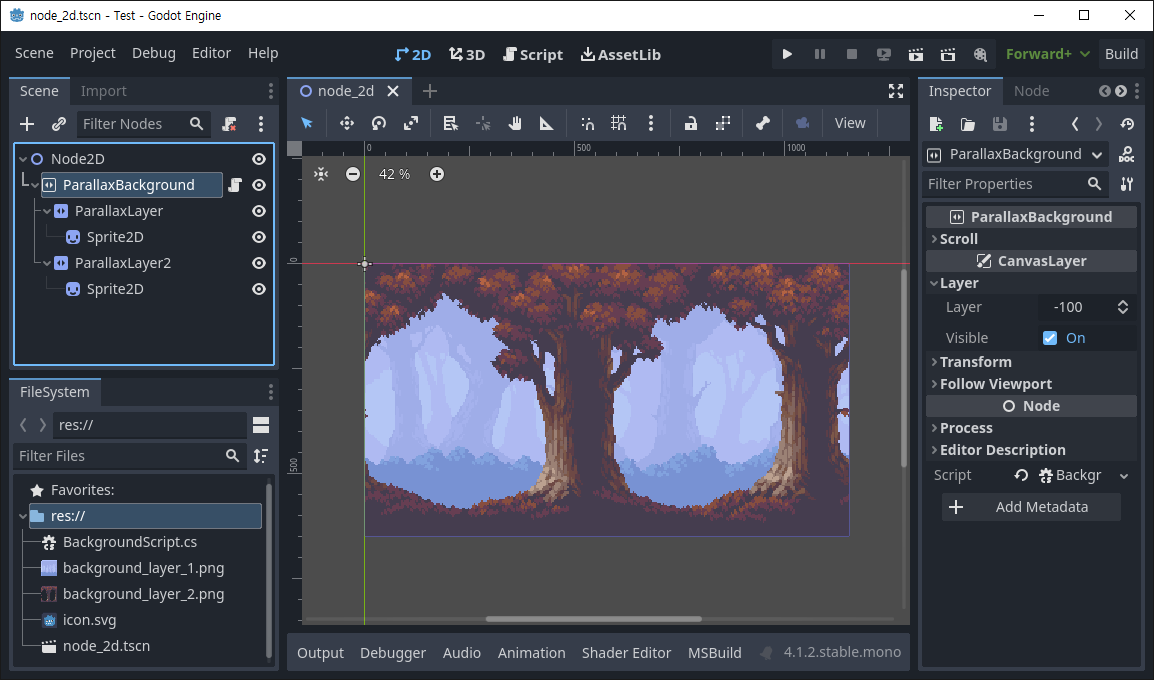The image size is (1154, 680).
Task: Click the lock selected node icon
Action: (x=690, y=123)
